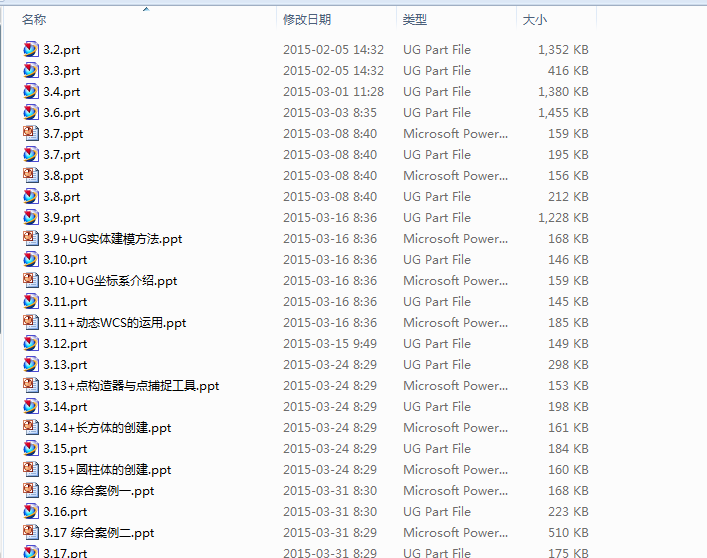Viewport: 707px width, 558px height.
Task: Click the file name 3.10.prt
Action: [x=65, y=260]
